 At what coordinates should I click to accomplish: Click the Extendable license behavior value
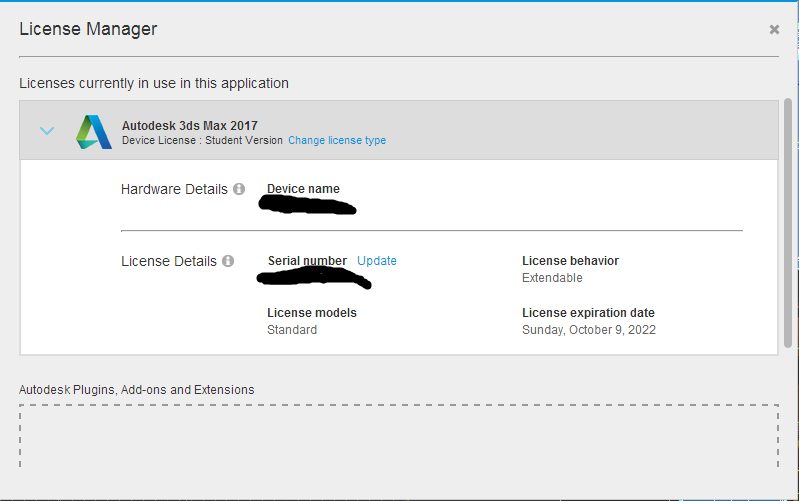click(552, 278)
